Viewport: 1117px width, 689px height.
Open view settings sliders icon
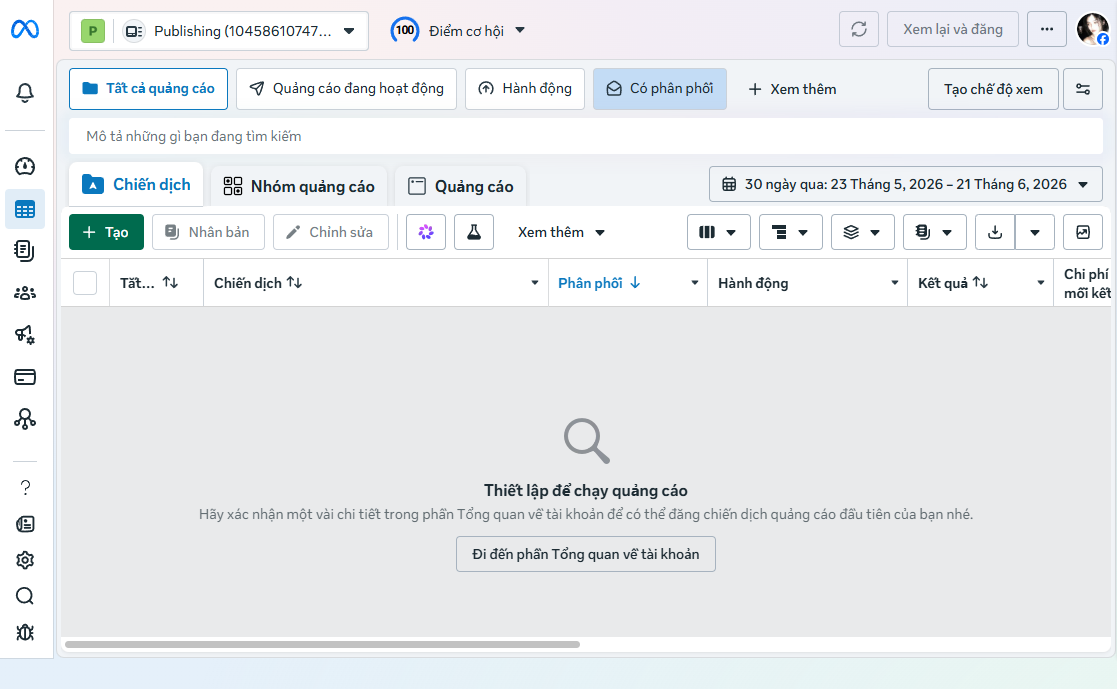coord(1083,89)
